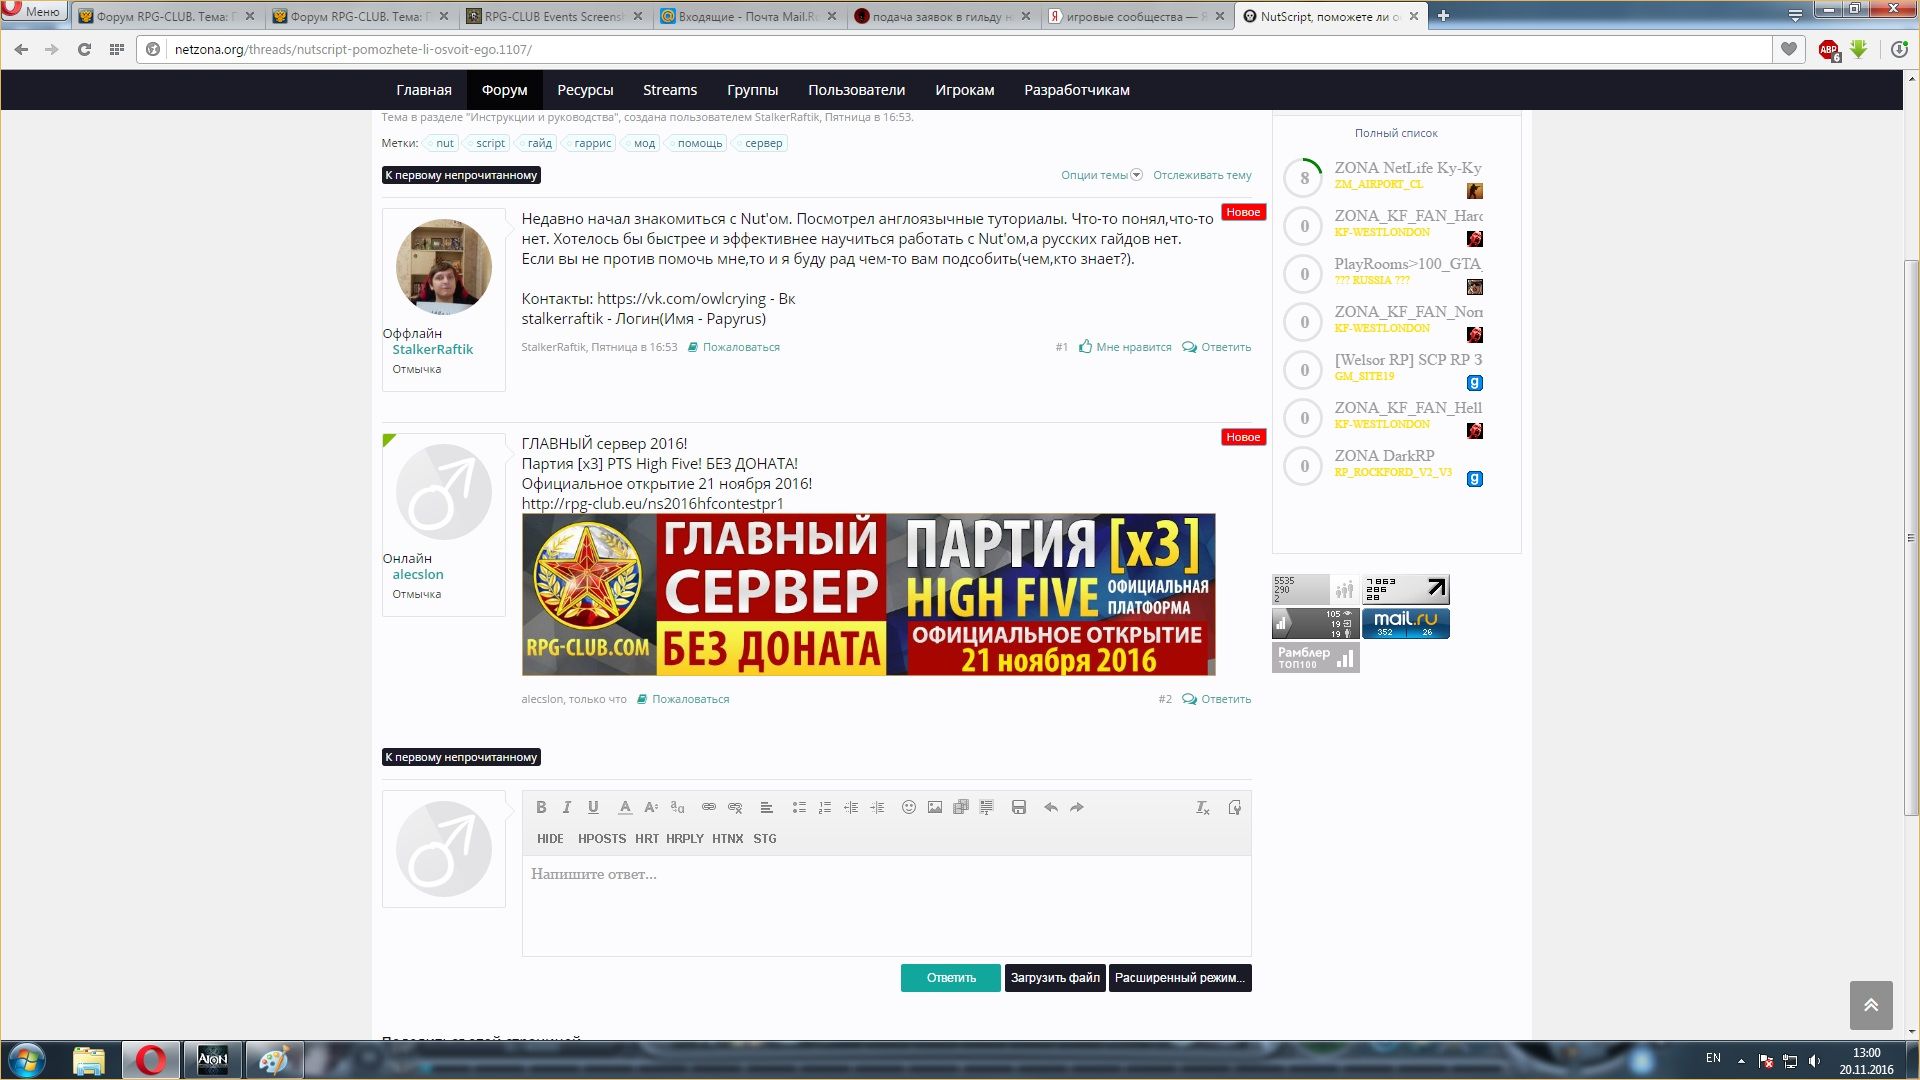Toggle BB code source mode icon
The image size is (1920, 1080).
pyautogui.click(x=1234, y=807)
